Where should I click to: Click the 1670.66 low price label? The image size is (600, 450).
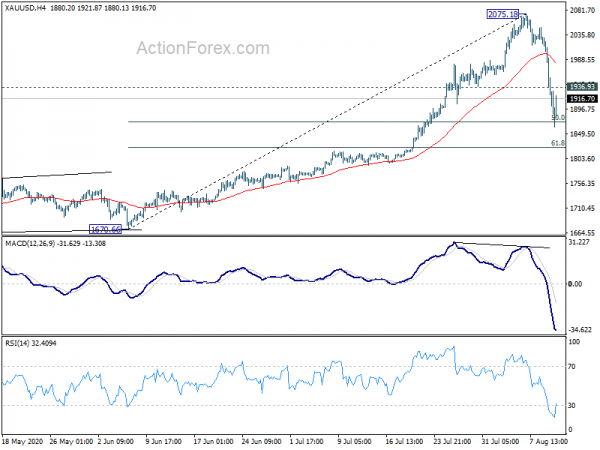click(105, 230)
